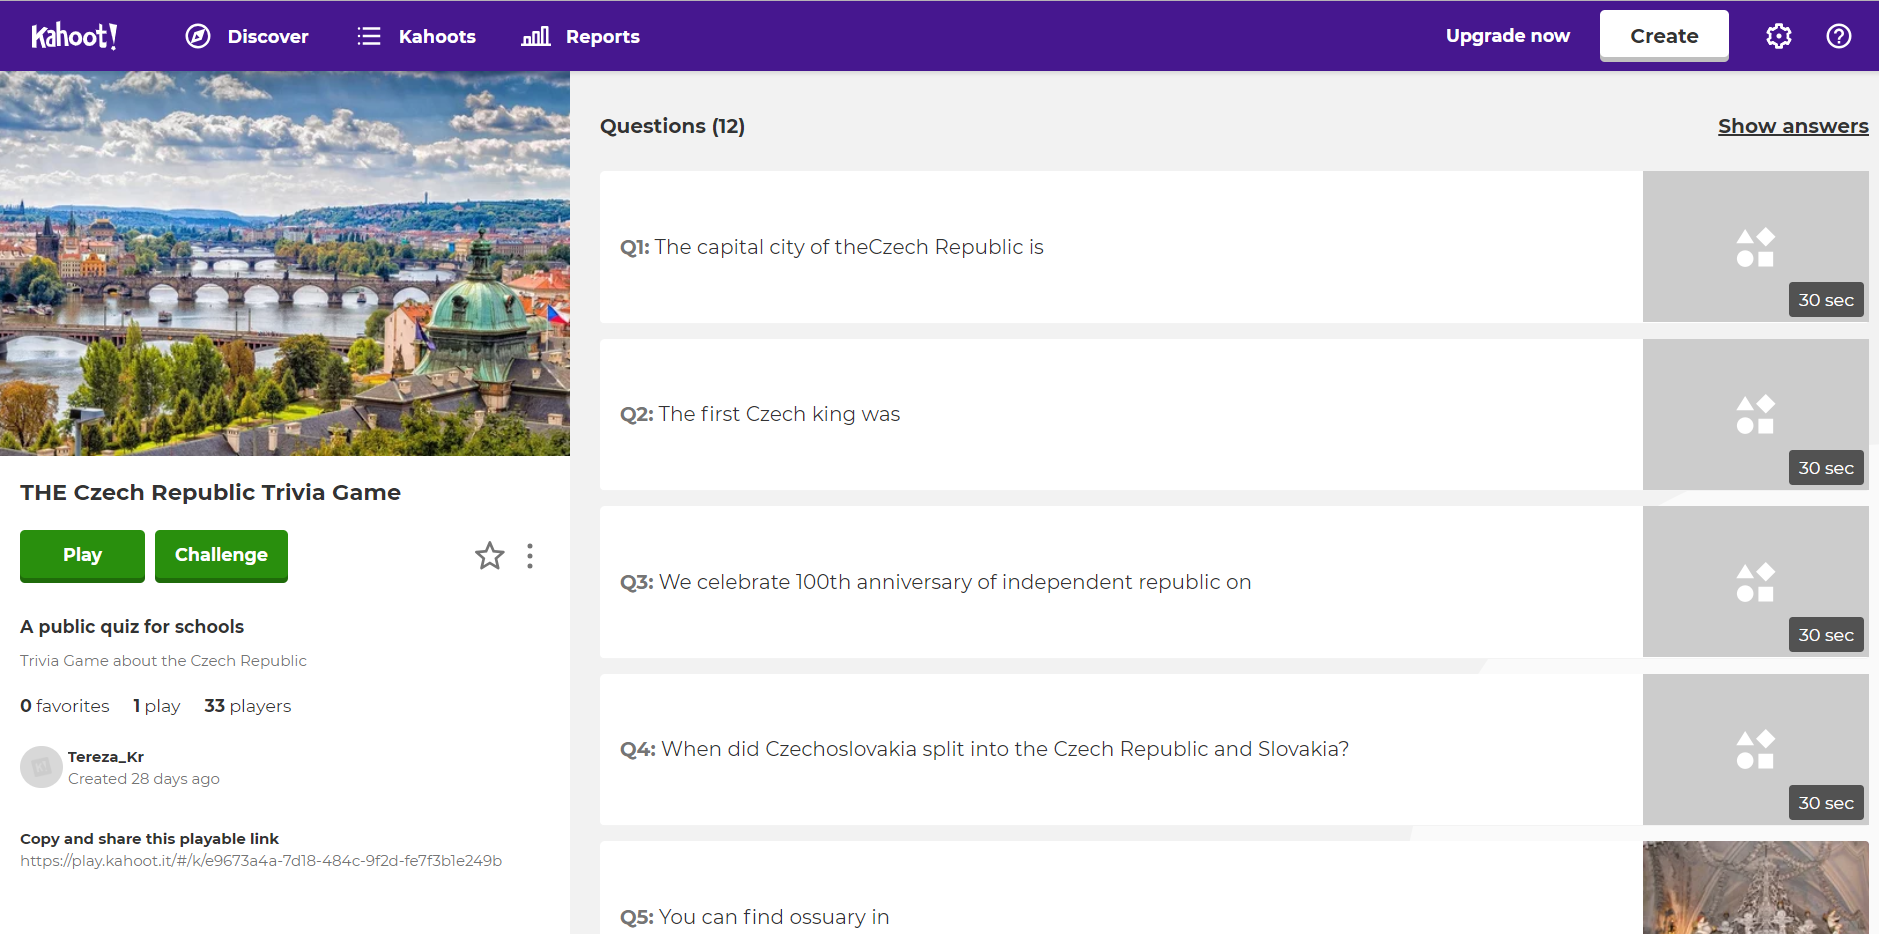The width and height of the screenshot is (1879, 934).
Task: Click the 33 players count
Action: click(248, 706)
